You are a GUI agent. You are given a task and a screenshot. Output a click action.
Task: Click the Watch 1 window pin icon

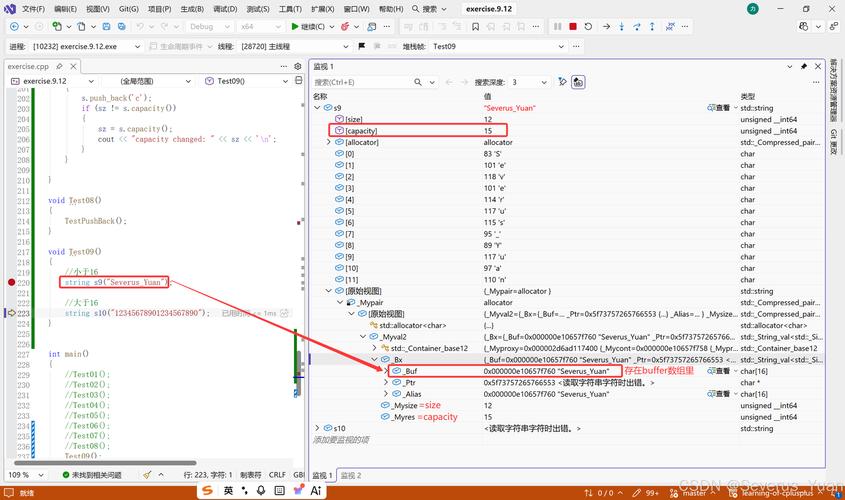pos(804,66)
